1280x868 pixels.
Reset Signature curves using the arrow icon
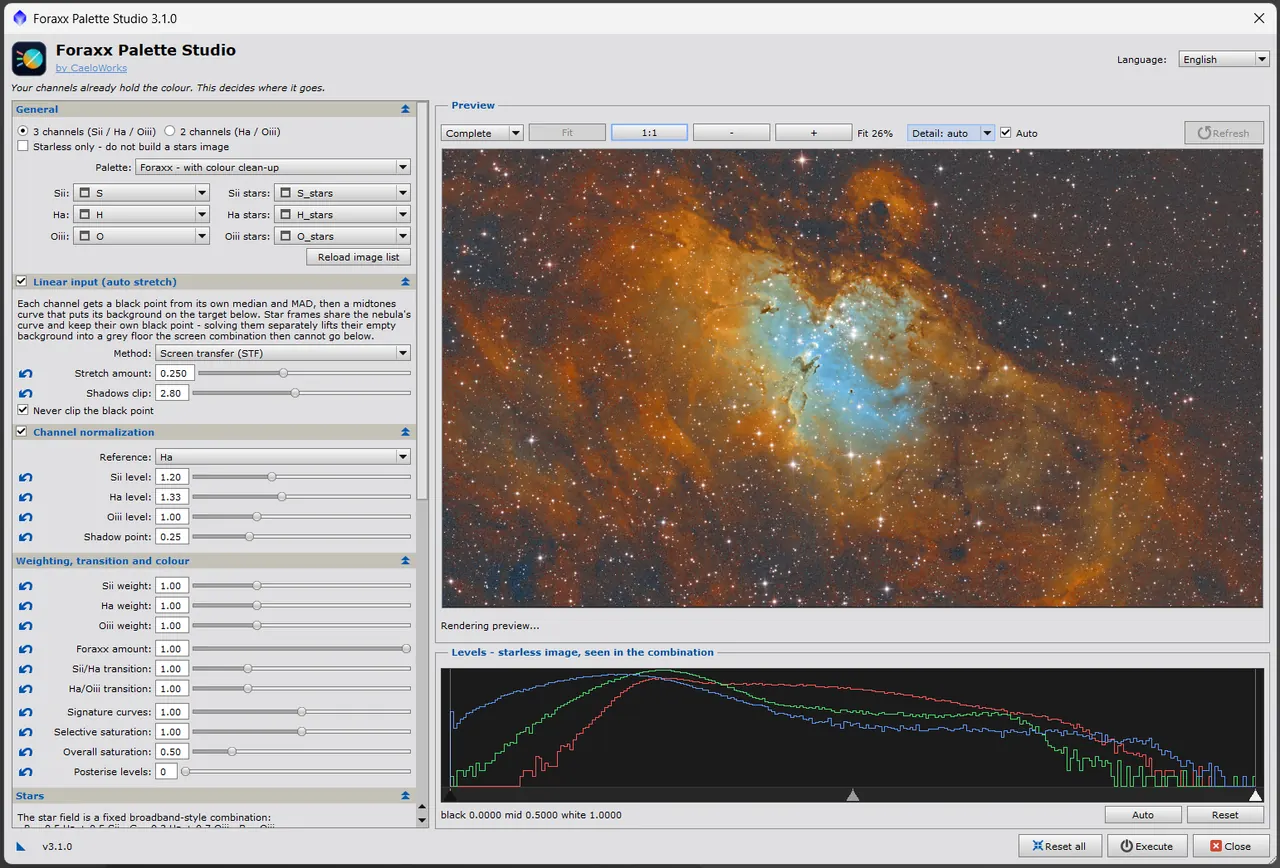26,713
